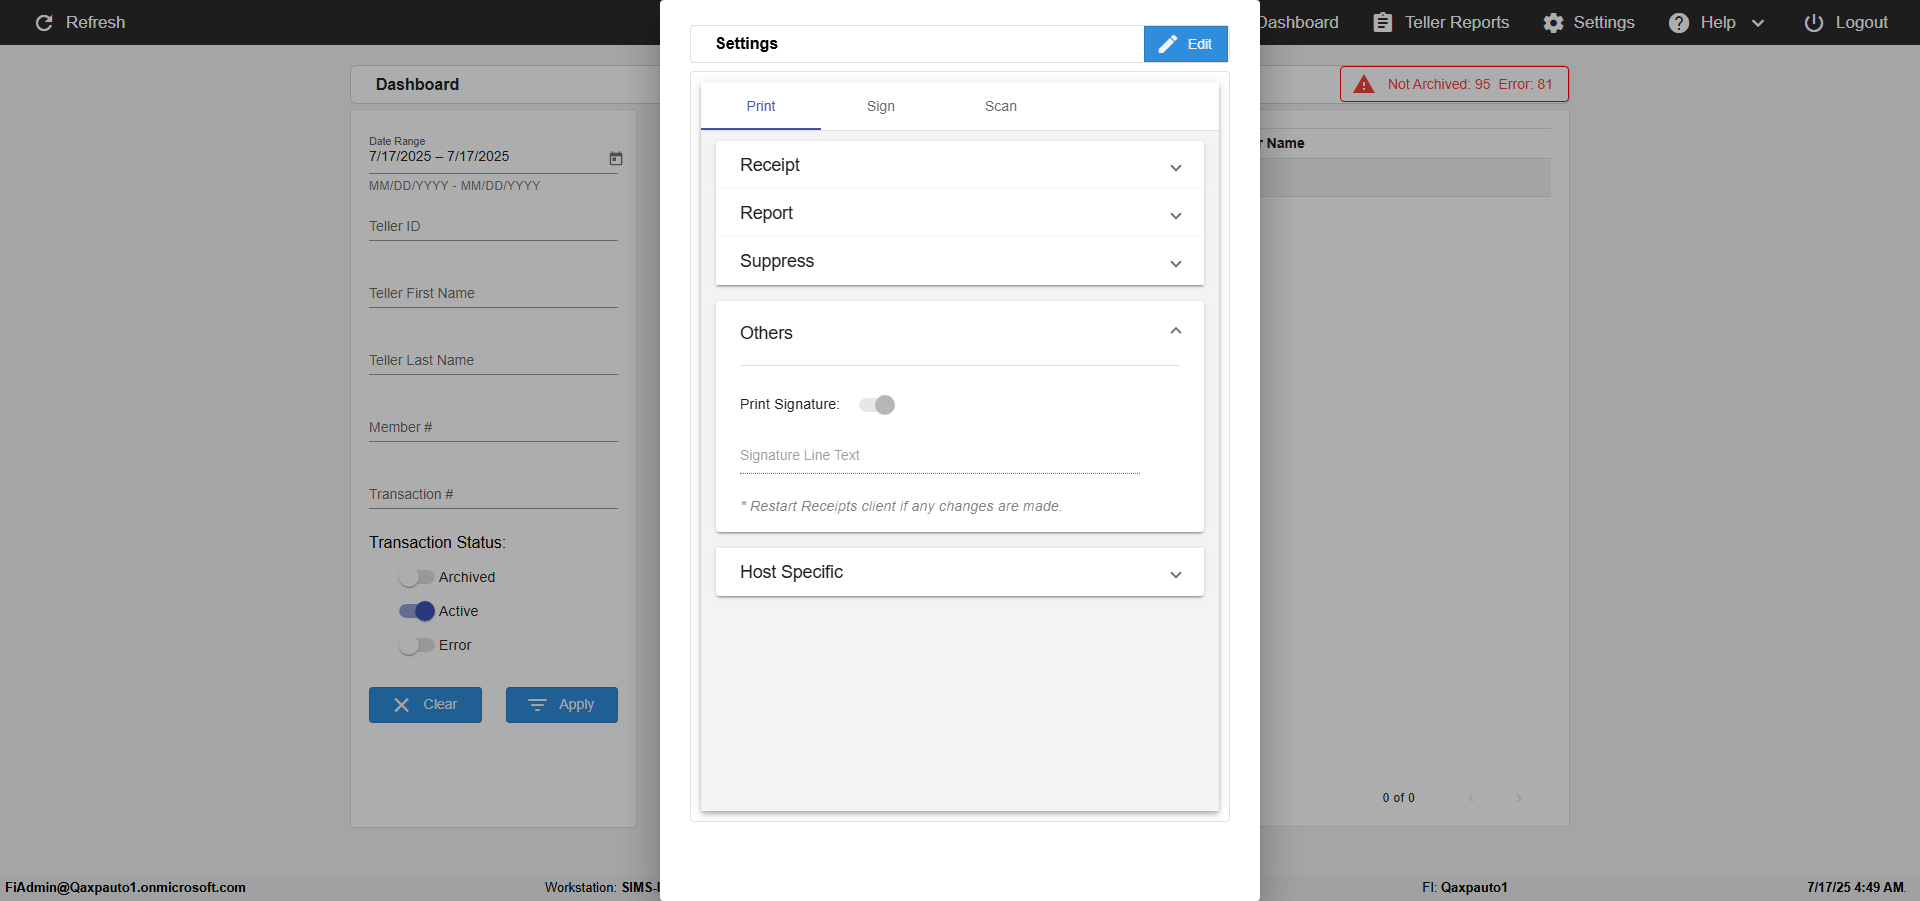Click the Logout power icon
This screenshot has height=901, width=1920.
click(1814, 23)
